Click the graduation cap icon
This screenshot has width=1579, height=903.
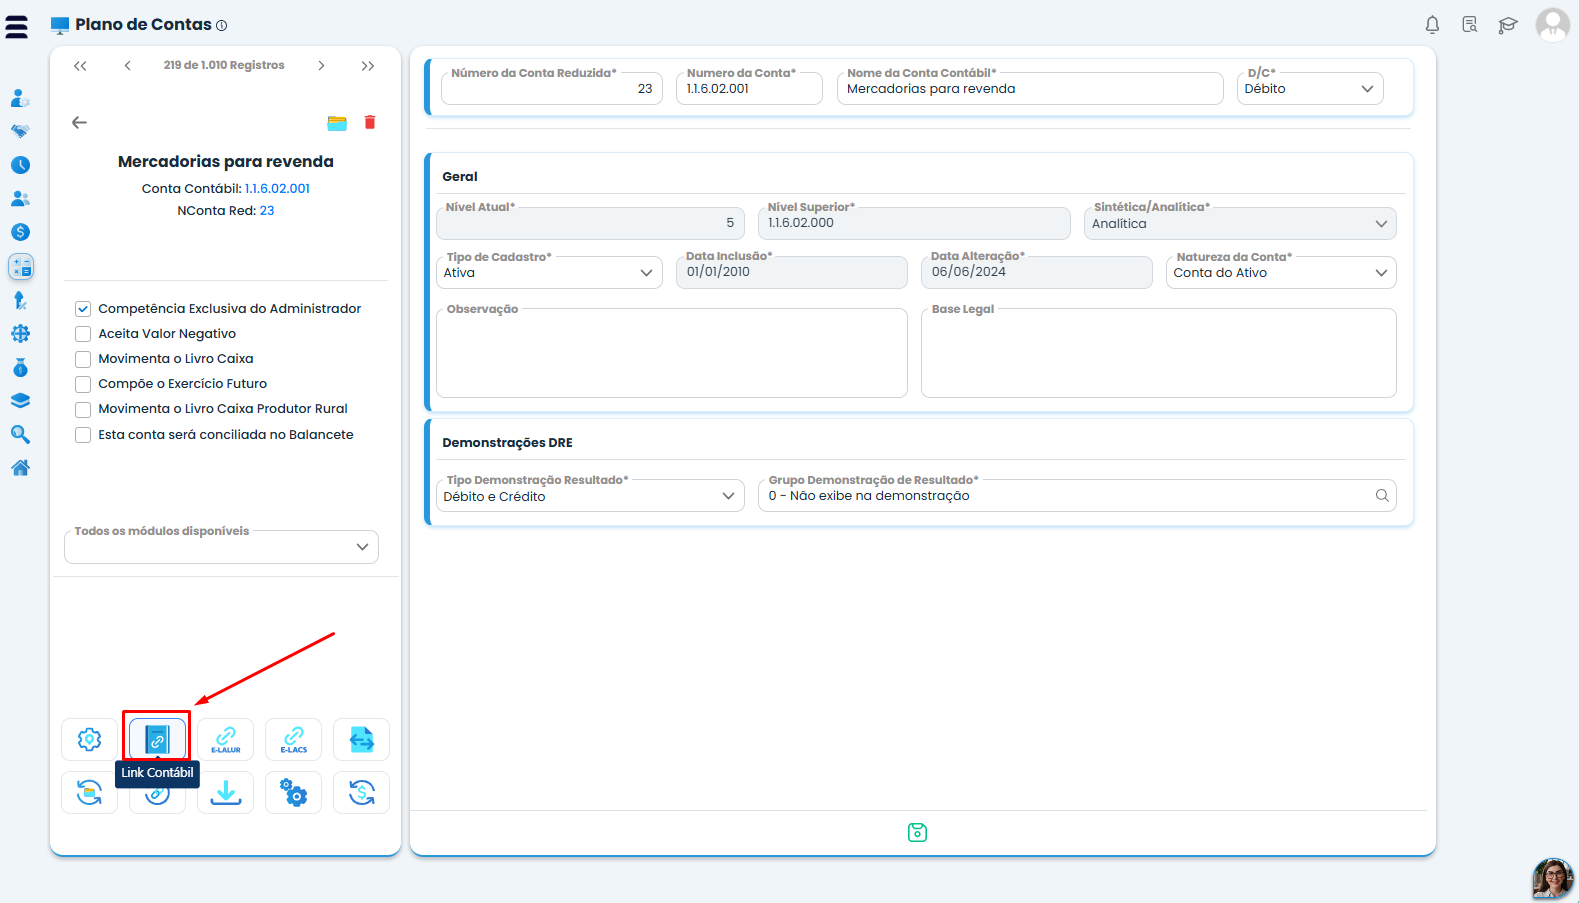pyautogui.click(x=1508, y=25)
